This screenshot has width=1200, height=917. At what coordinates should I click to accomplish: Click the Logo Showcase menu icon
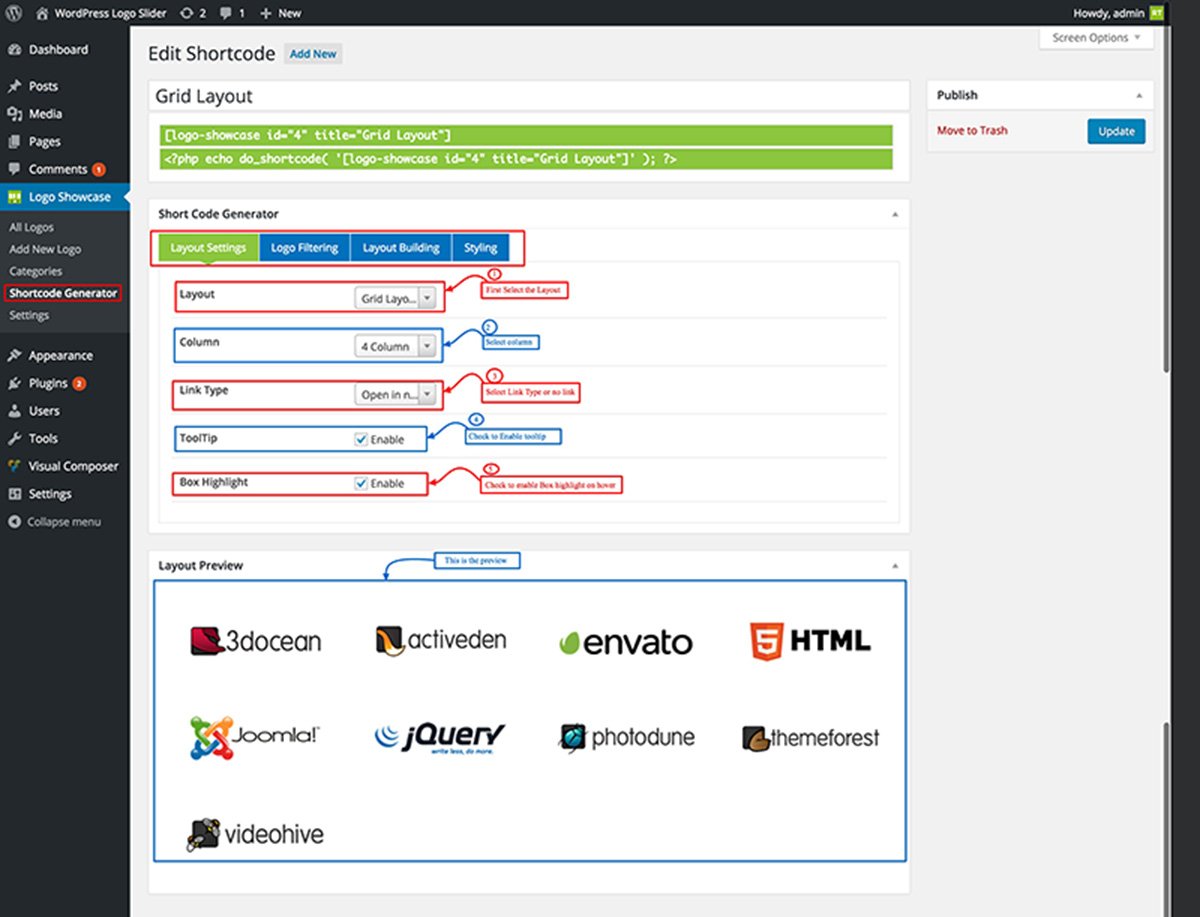(x=15, y=197)
